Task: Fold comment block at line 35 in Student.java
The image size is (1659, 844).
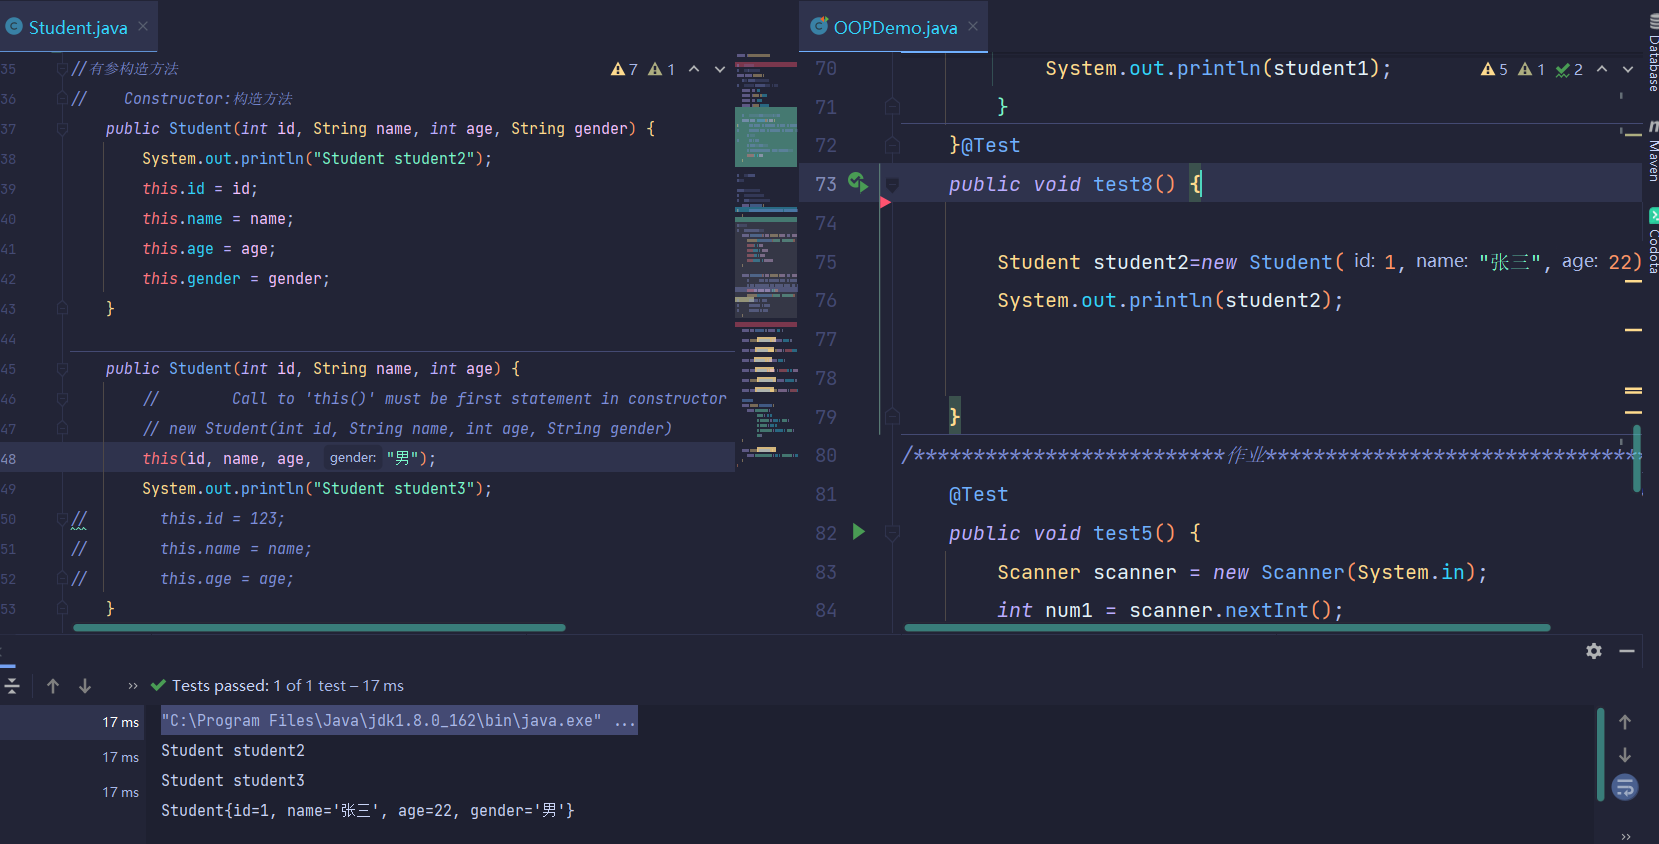Action: [62, 69]
